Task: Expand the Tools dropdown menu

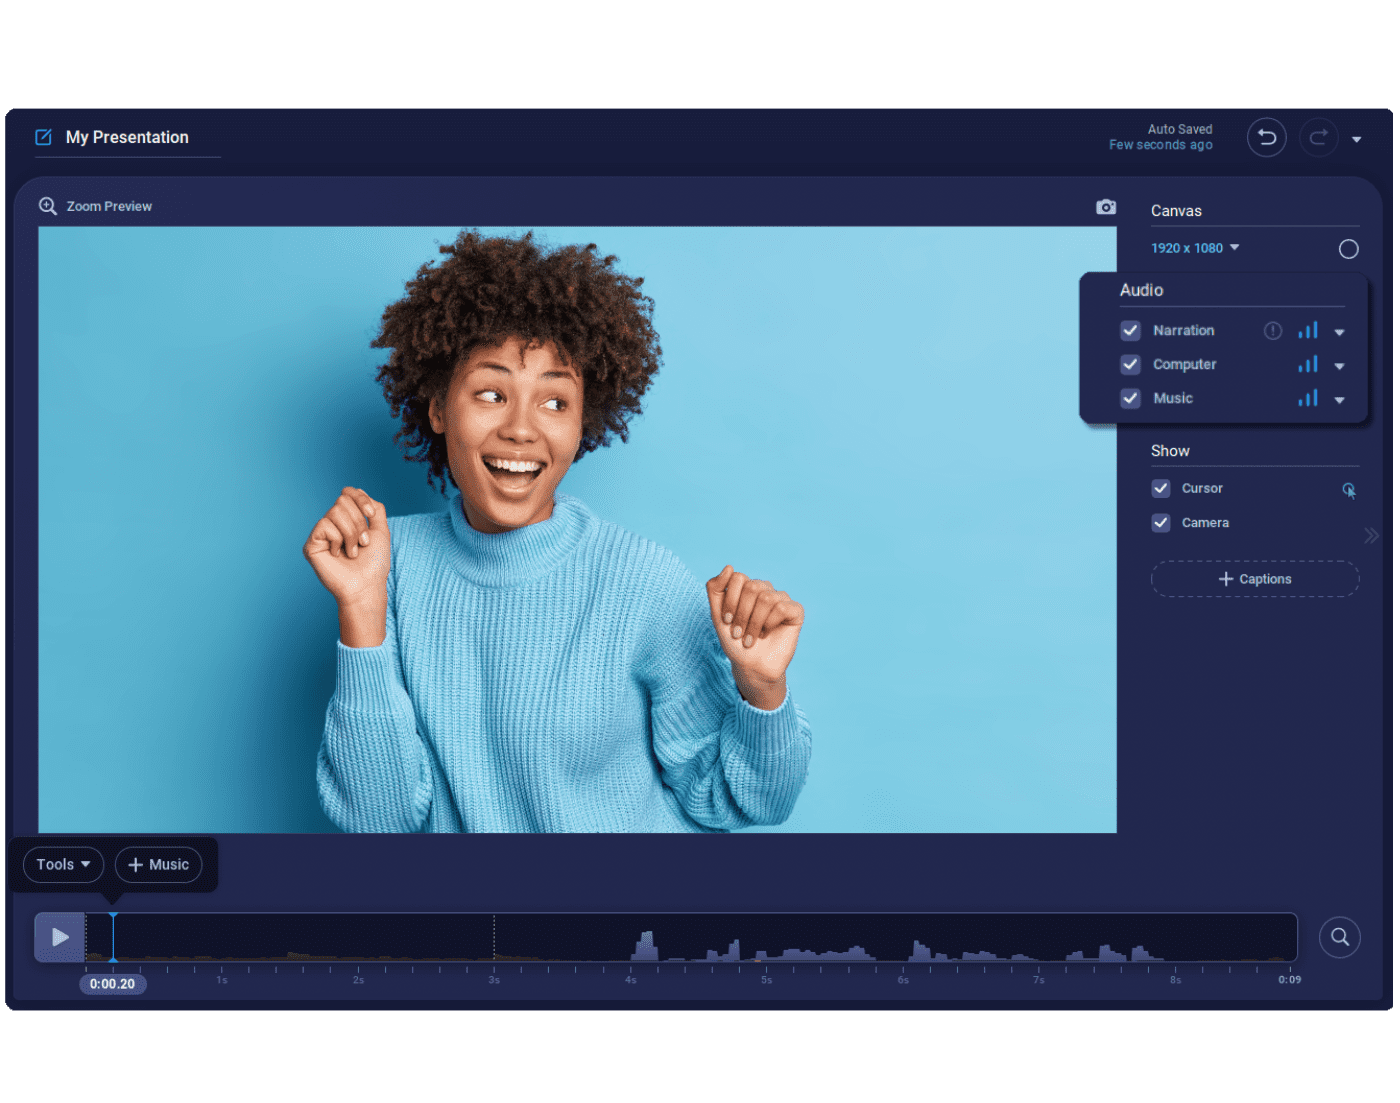Action: (x=63, y=865)
